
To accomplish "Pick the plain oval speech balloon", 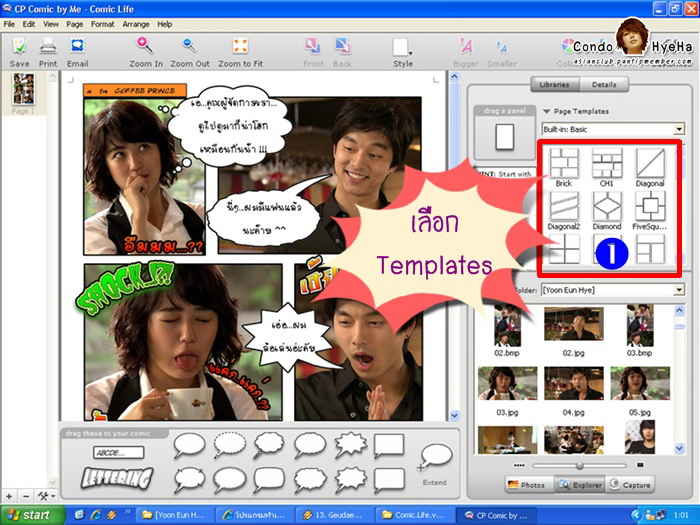I will [189, 445].
